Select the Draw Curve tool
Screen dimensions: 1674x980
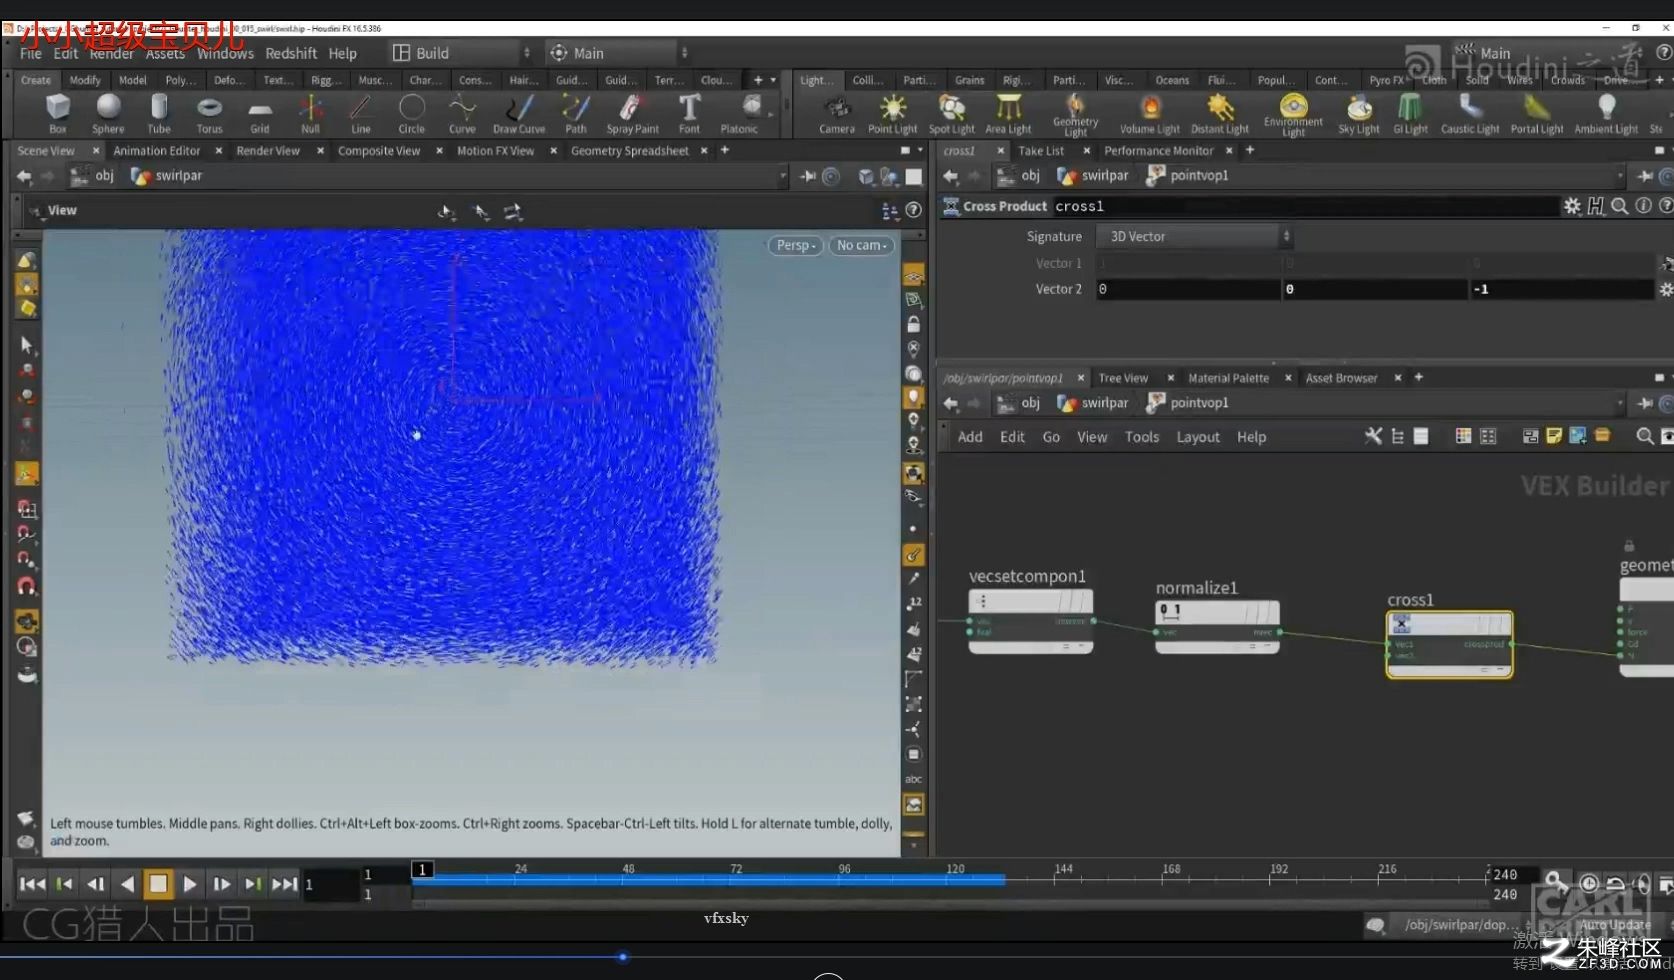pos(519,113)
